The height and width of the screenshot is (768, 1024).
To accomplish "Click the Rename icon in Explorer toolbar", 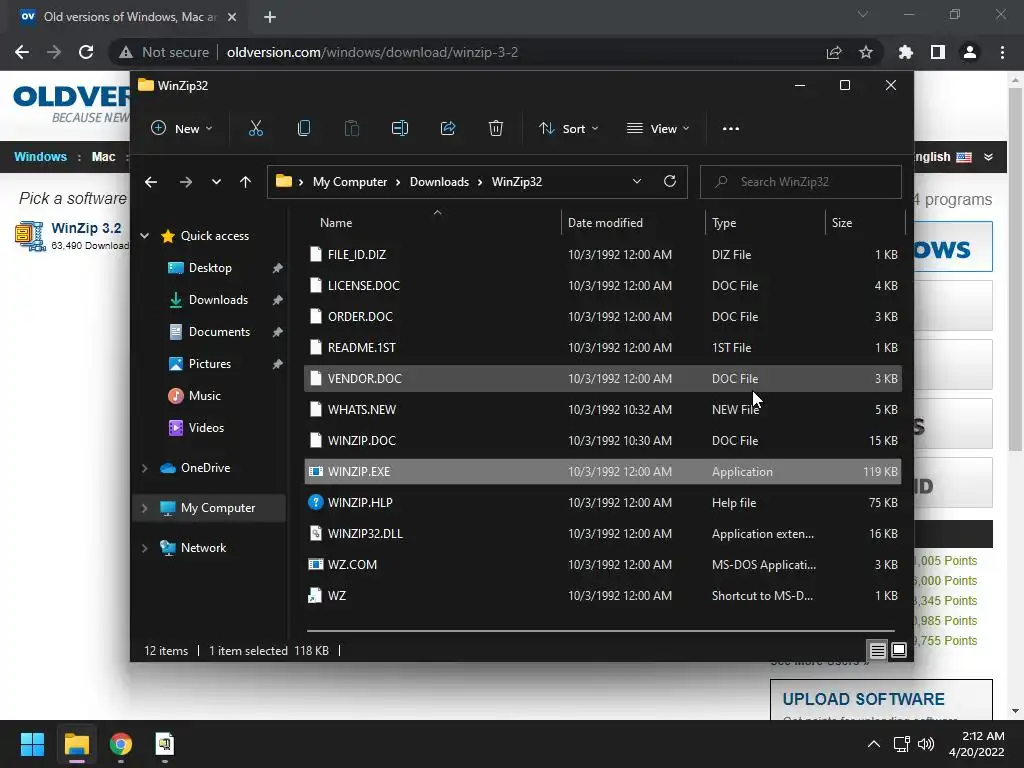I will [400, 129].
